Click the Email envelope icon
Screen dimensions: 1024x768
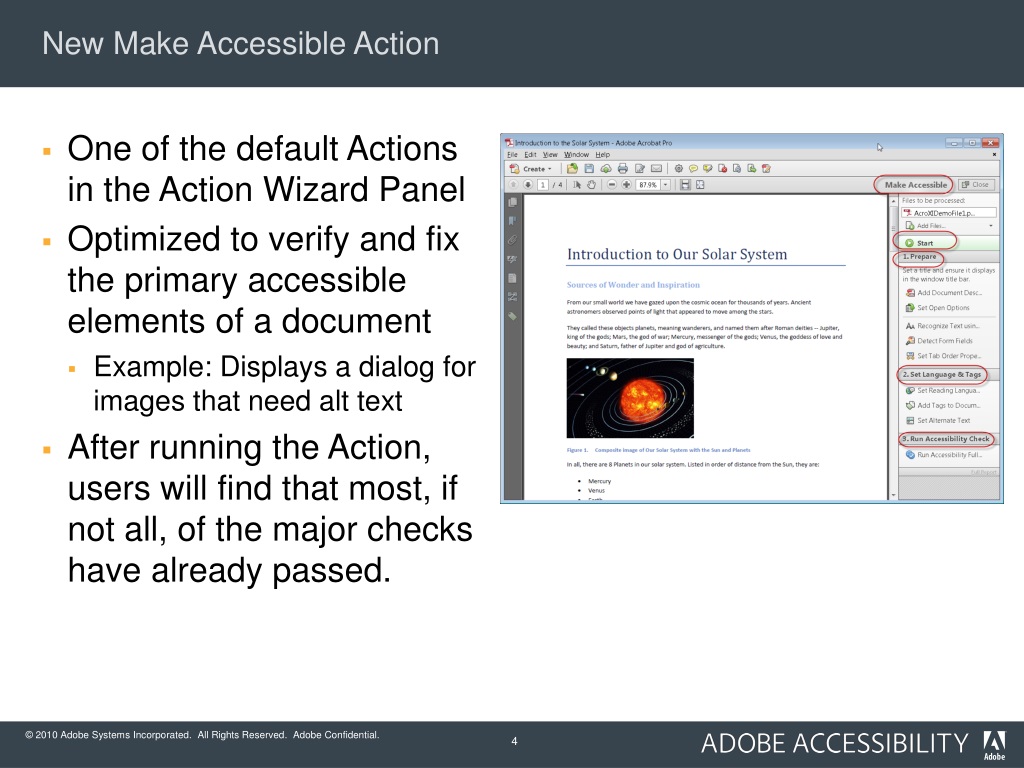coord(656,168)
